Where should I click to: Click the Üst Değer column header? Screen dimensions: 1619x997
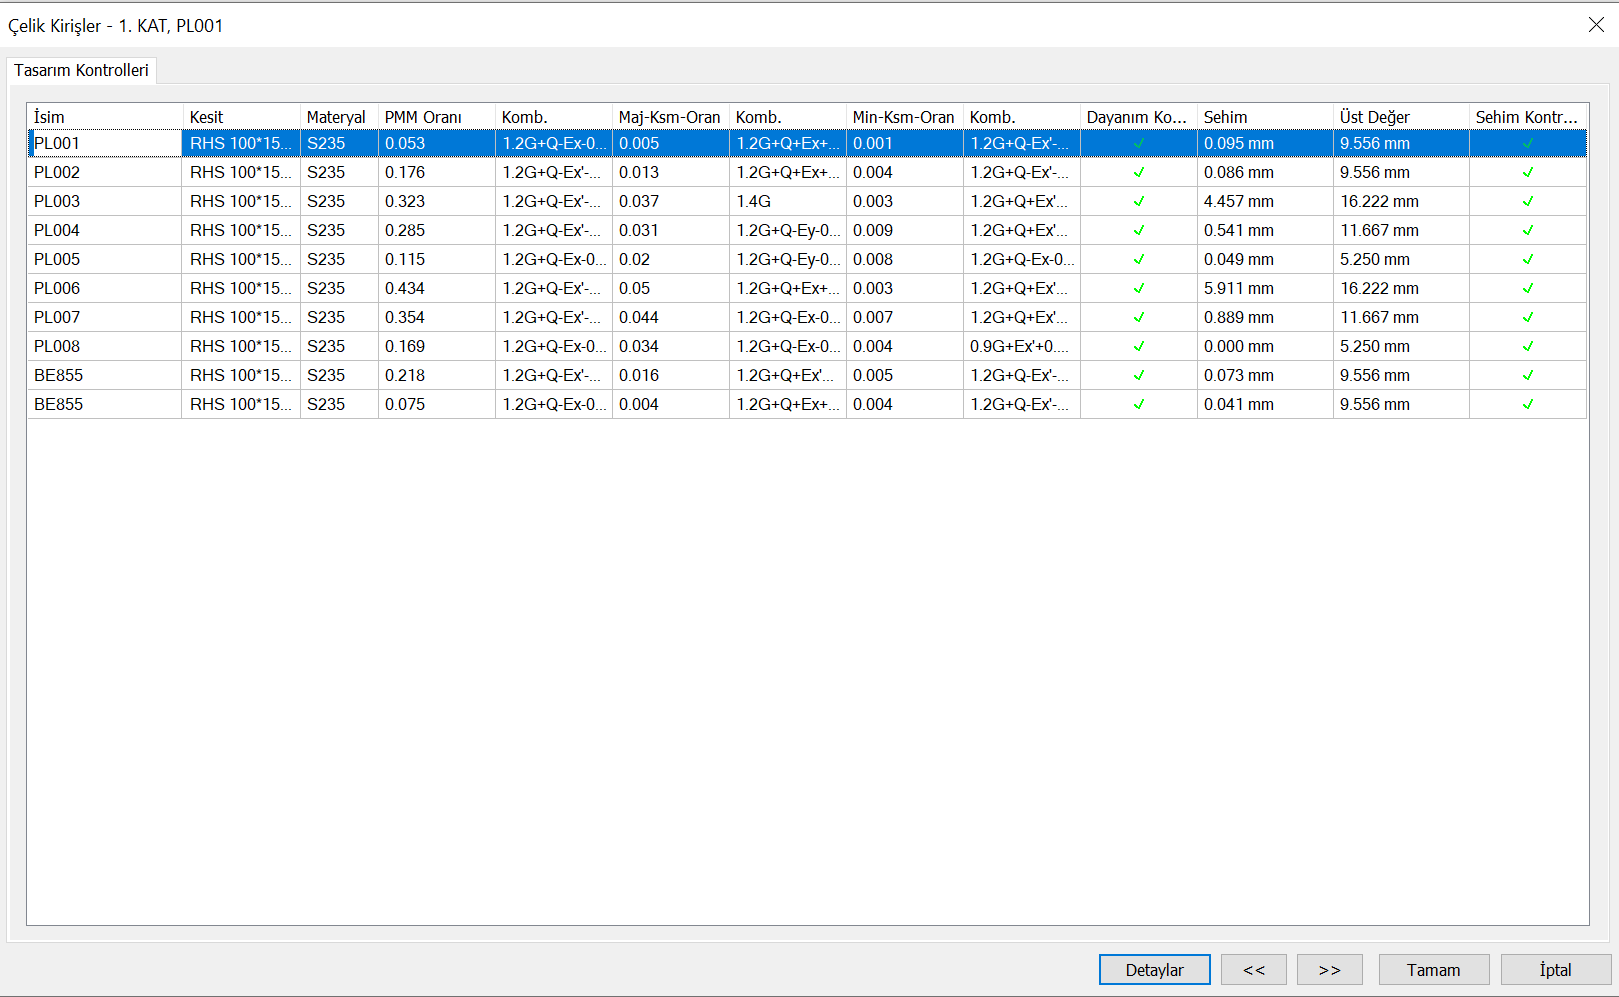tap(1400, 117)
